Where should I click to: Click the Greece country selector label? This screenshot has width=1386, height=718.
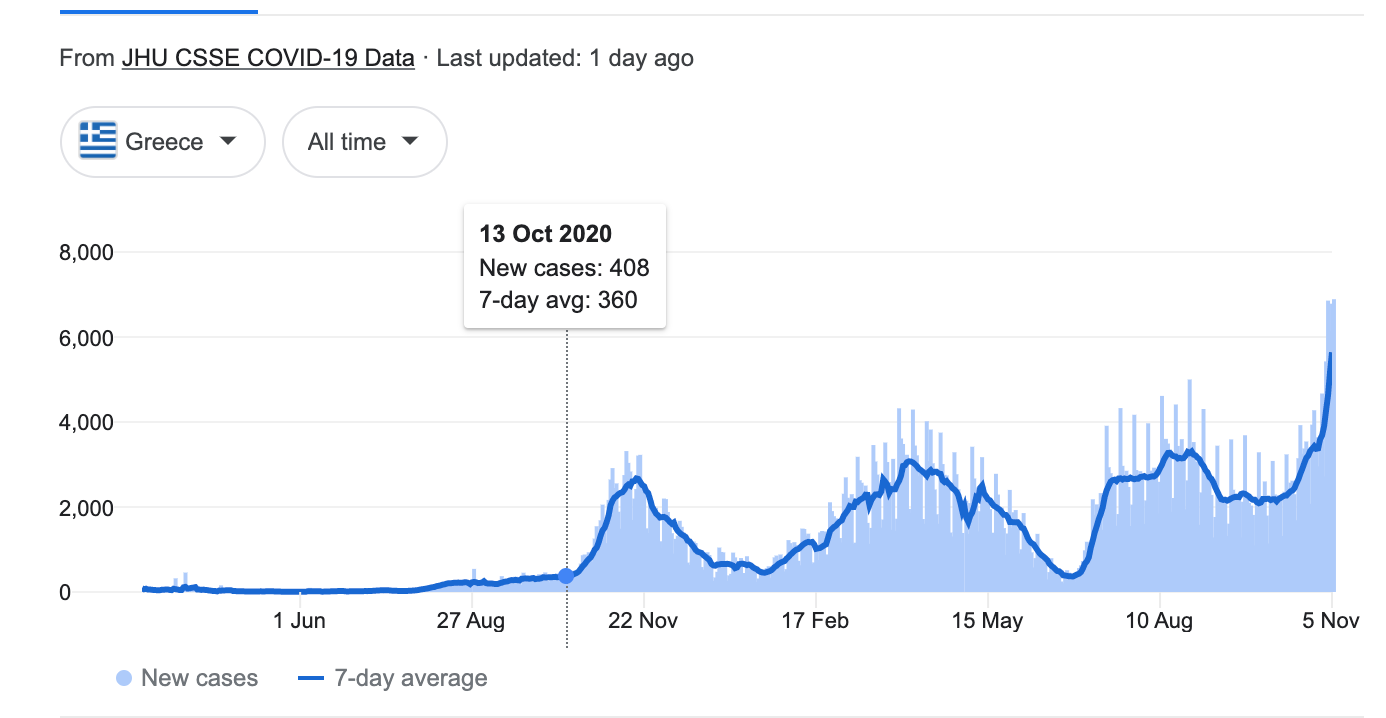164,142
